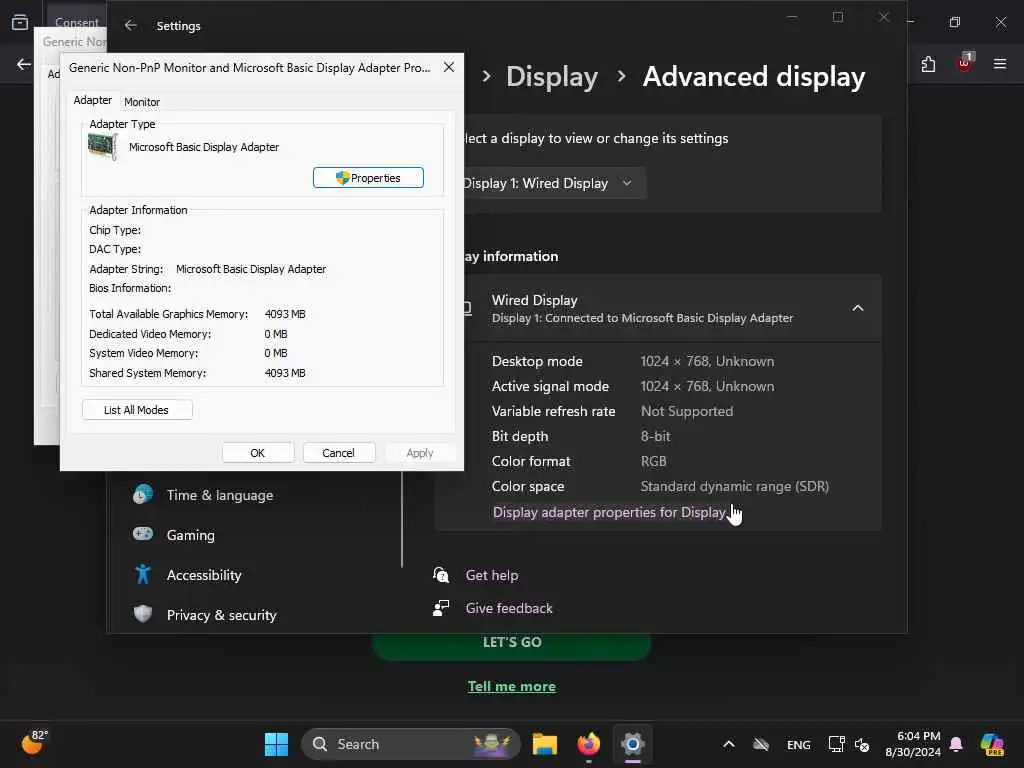Click List All Modes button
The width and height of the screenshot is (1024, 768).
tap(137, 409)
